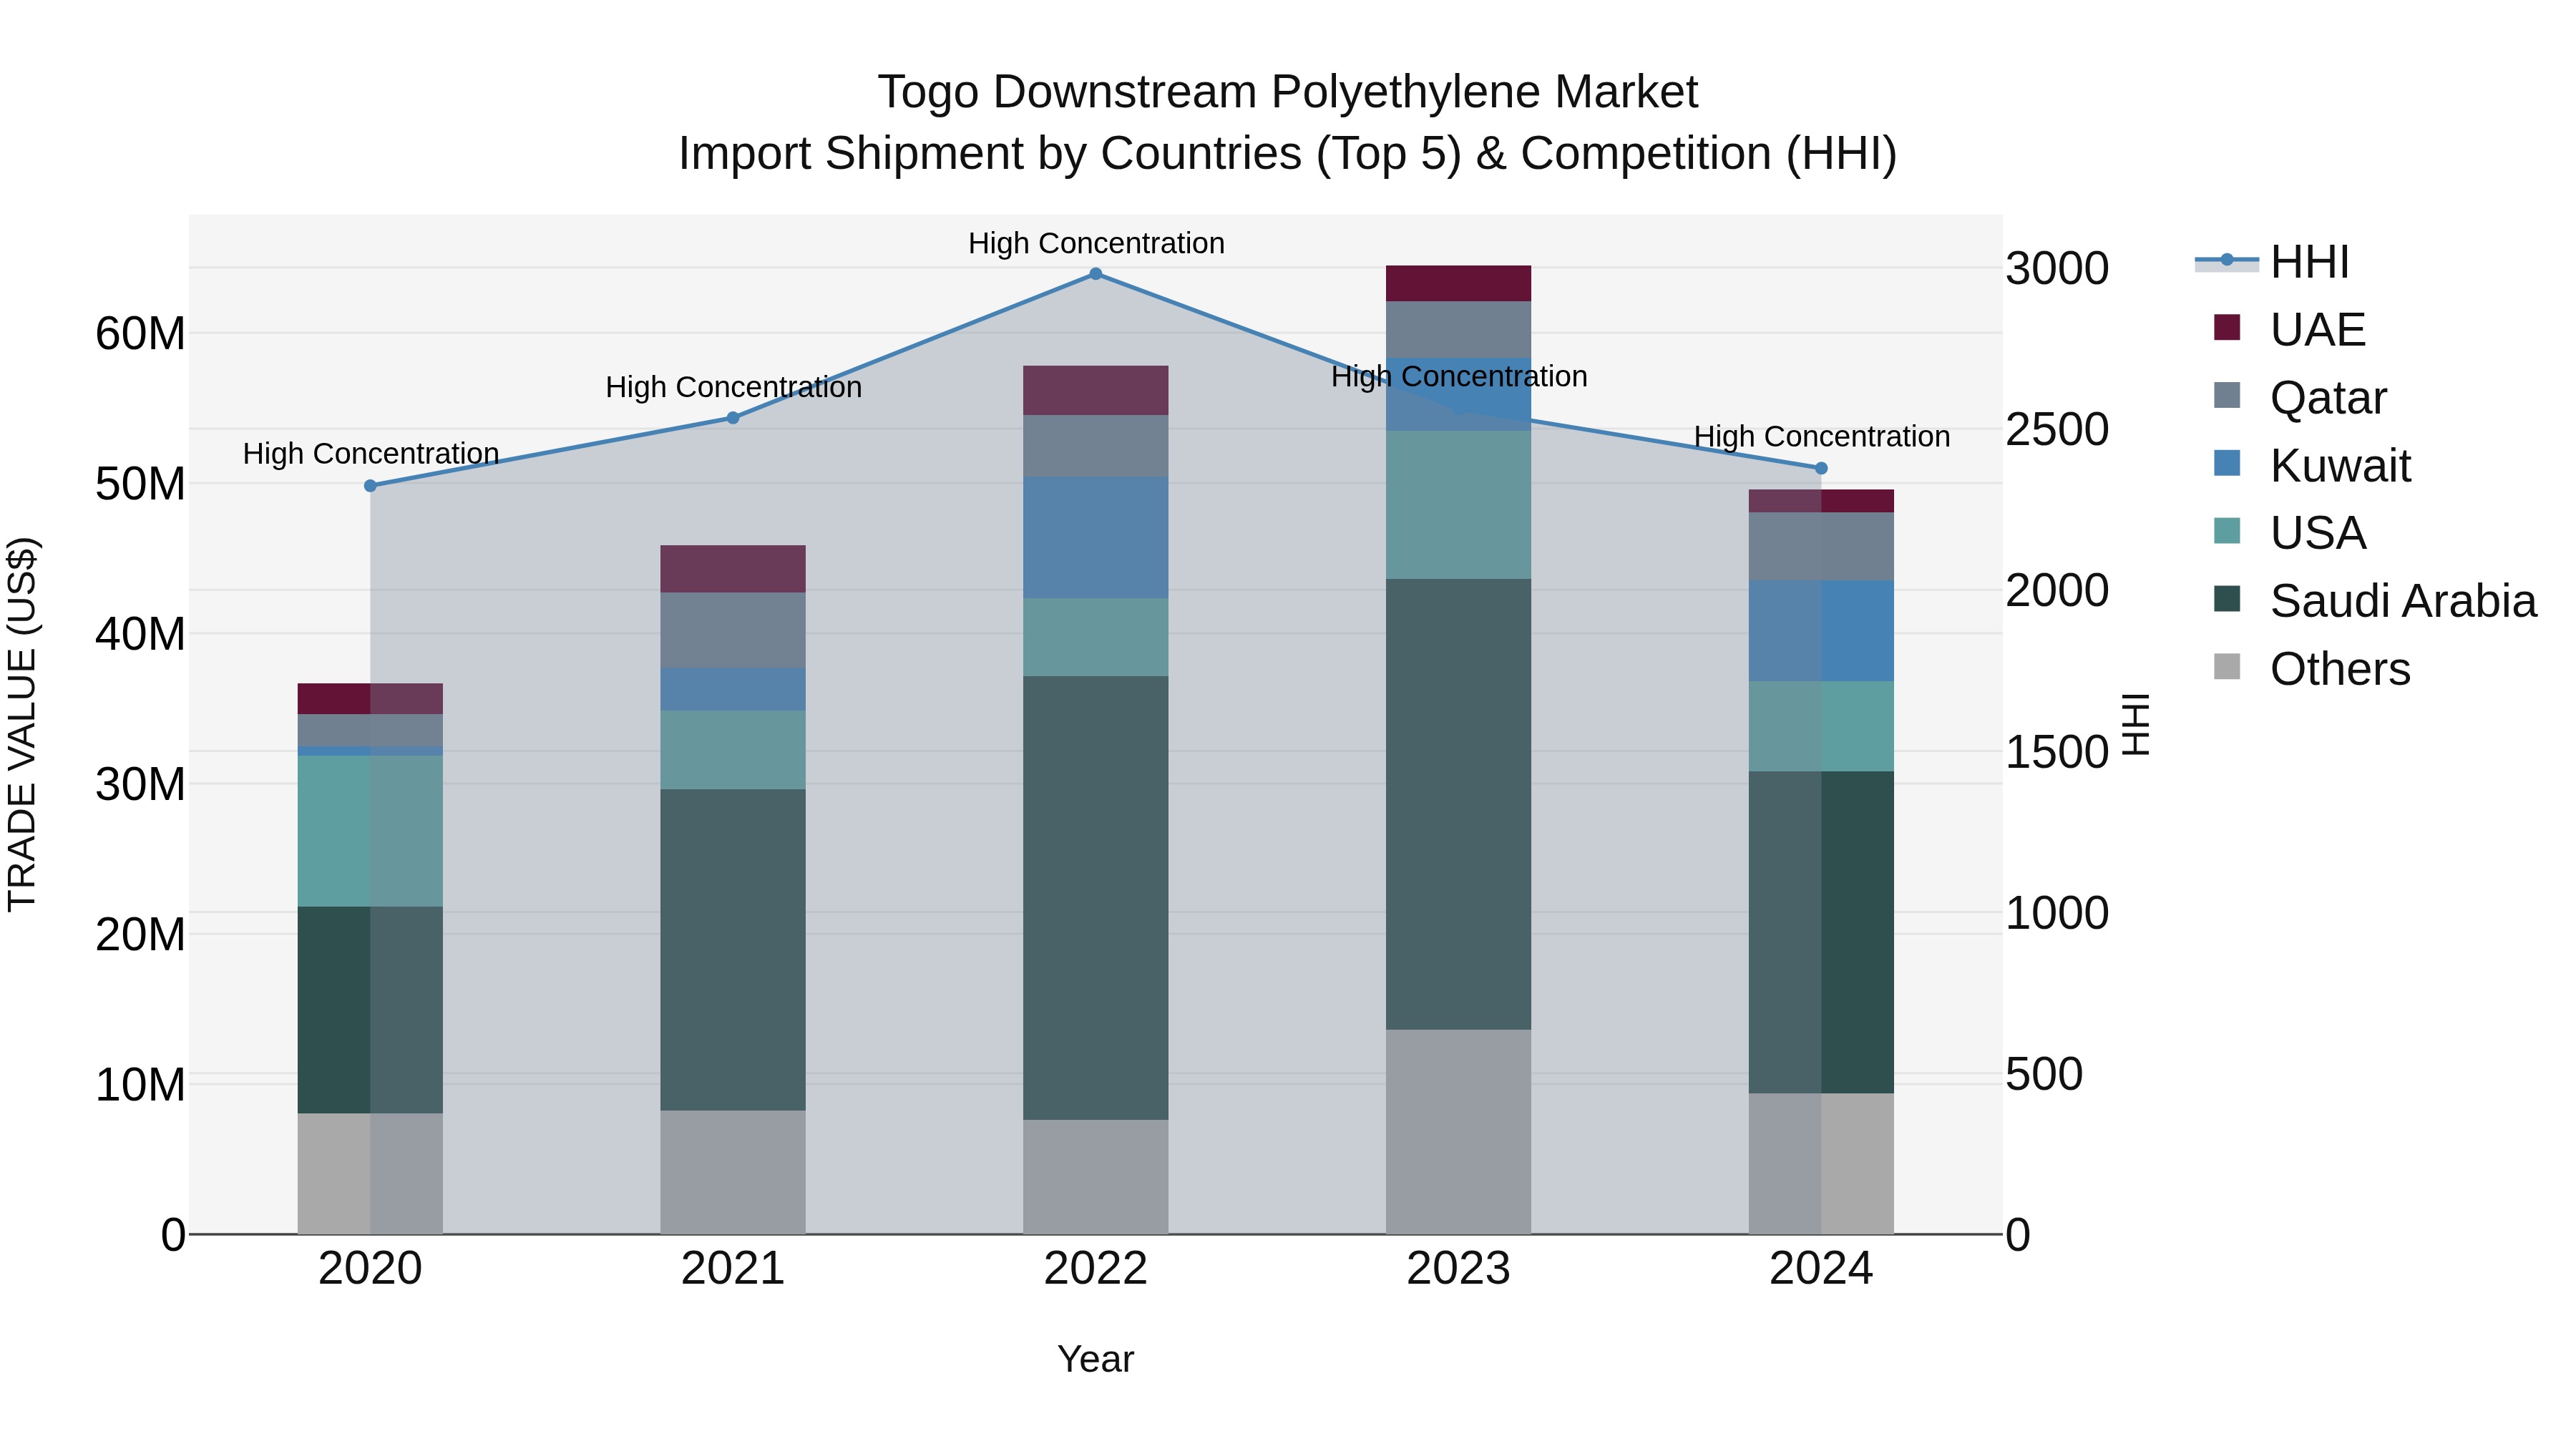Click the 2023 UAE bar segment
The width and height of the screenshot is (2576, 1449).
click(x=1458, y=284)
